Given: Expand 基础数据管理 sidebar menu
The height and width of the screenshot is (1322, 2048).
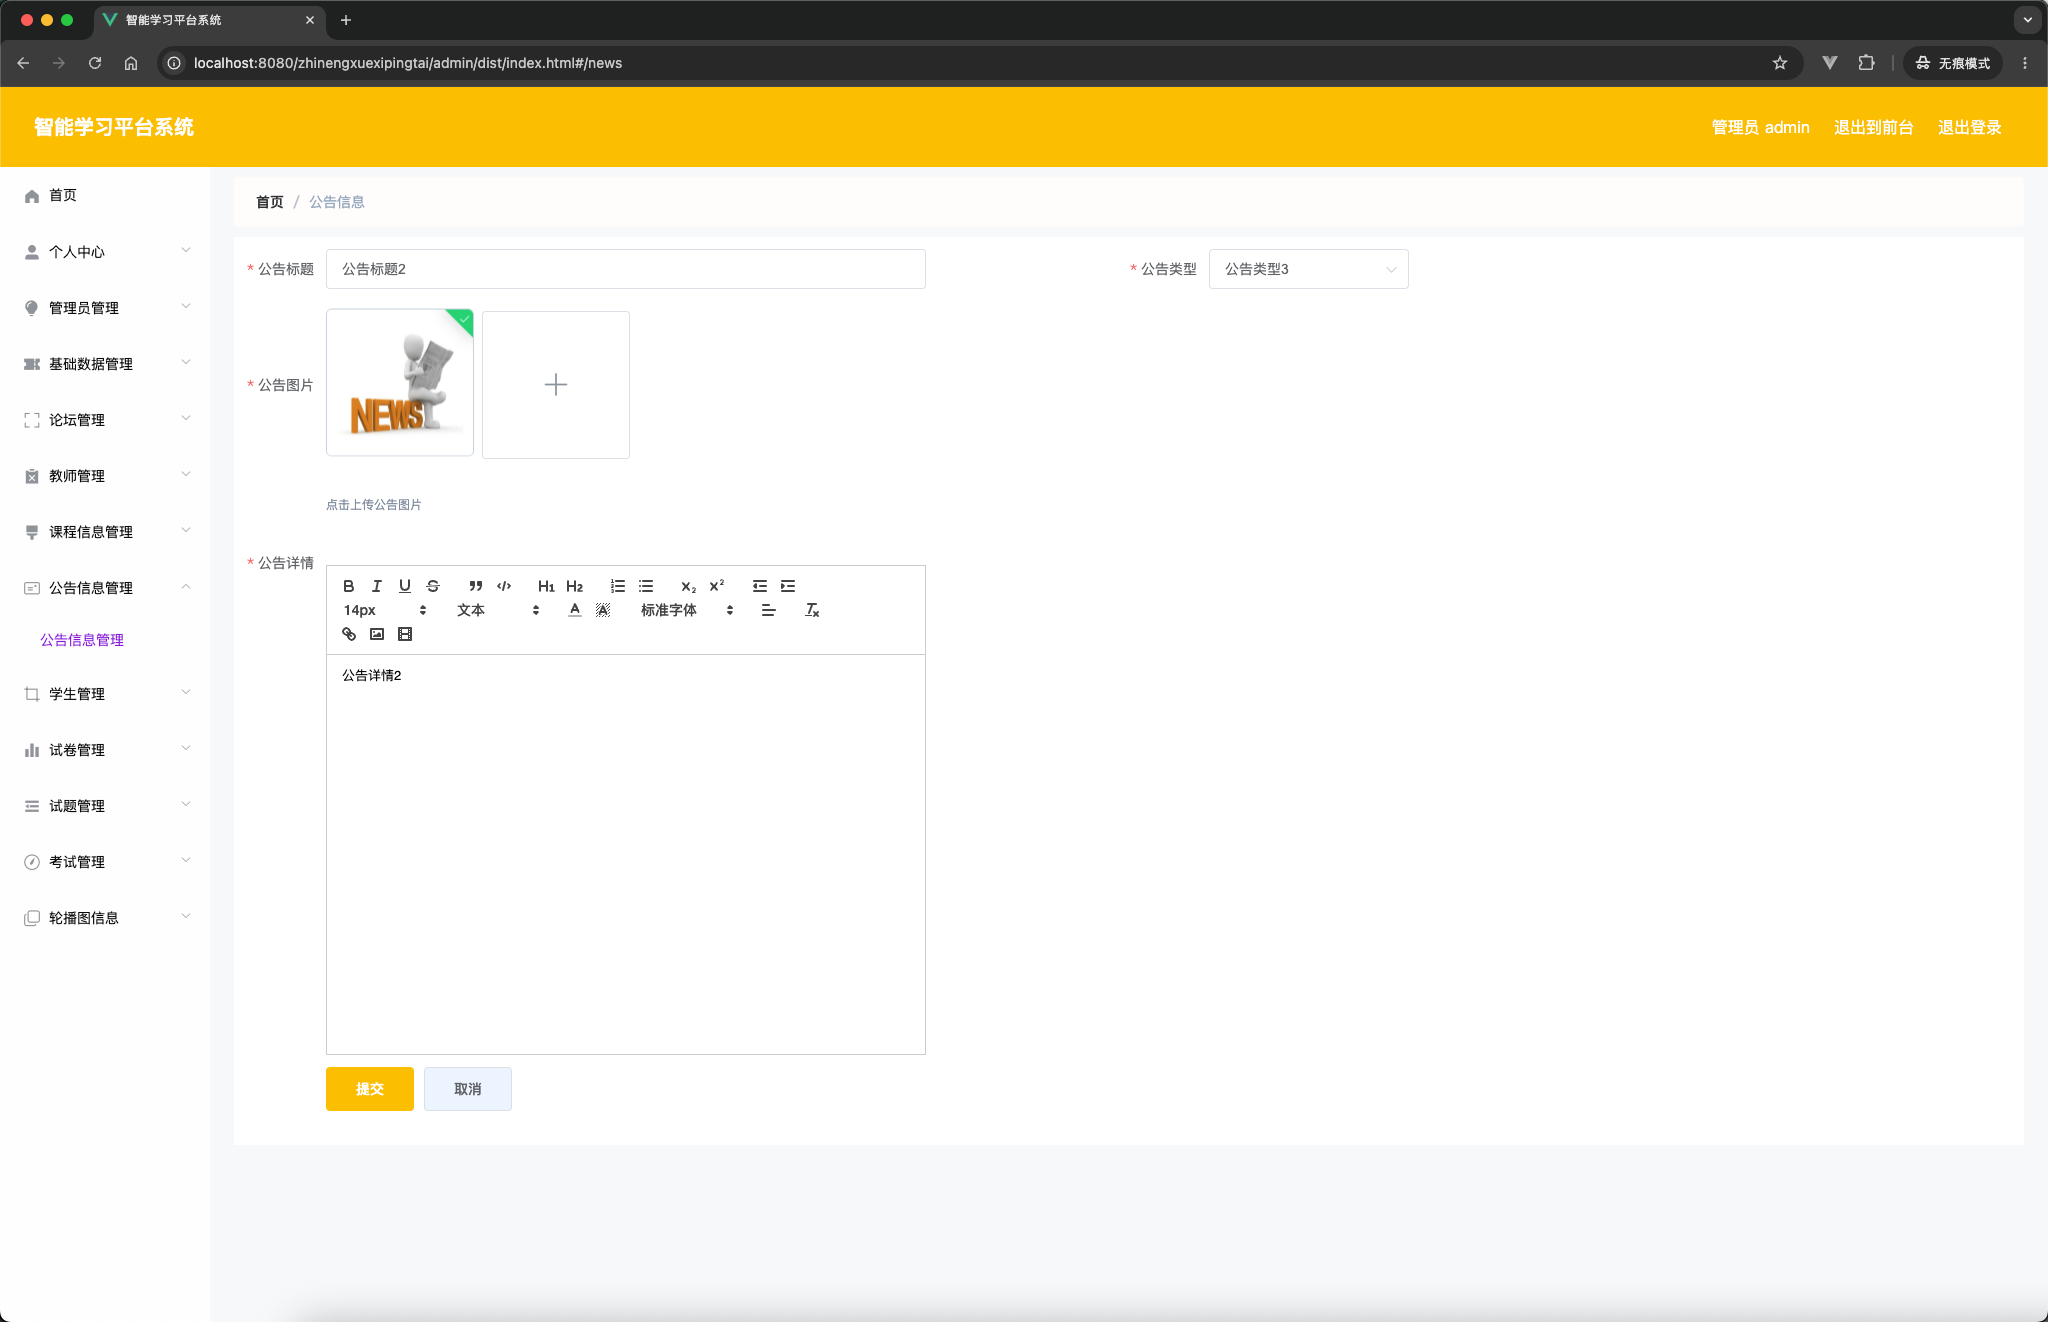Looking at the screenshot, I should tap(105, 364).
